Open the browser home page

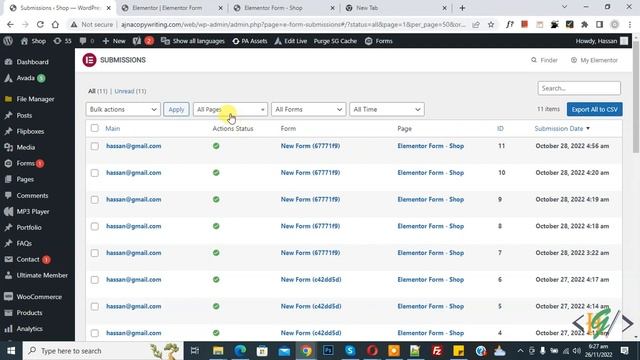point(55,24)
